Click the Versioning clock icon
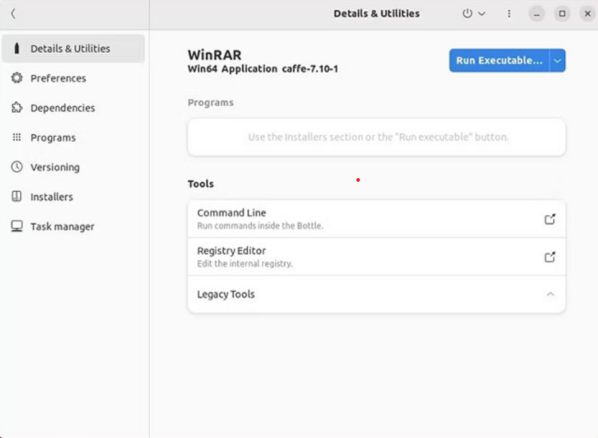This screenshot has width=598, height=438. (x=16, y=167)
